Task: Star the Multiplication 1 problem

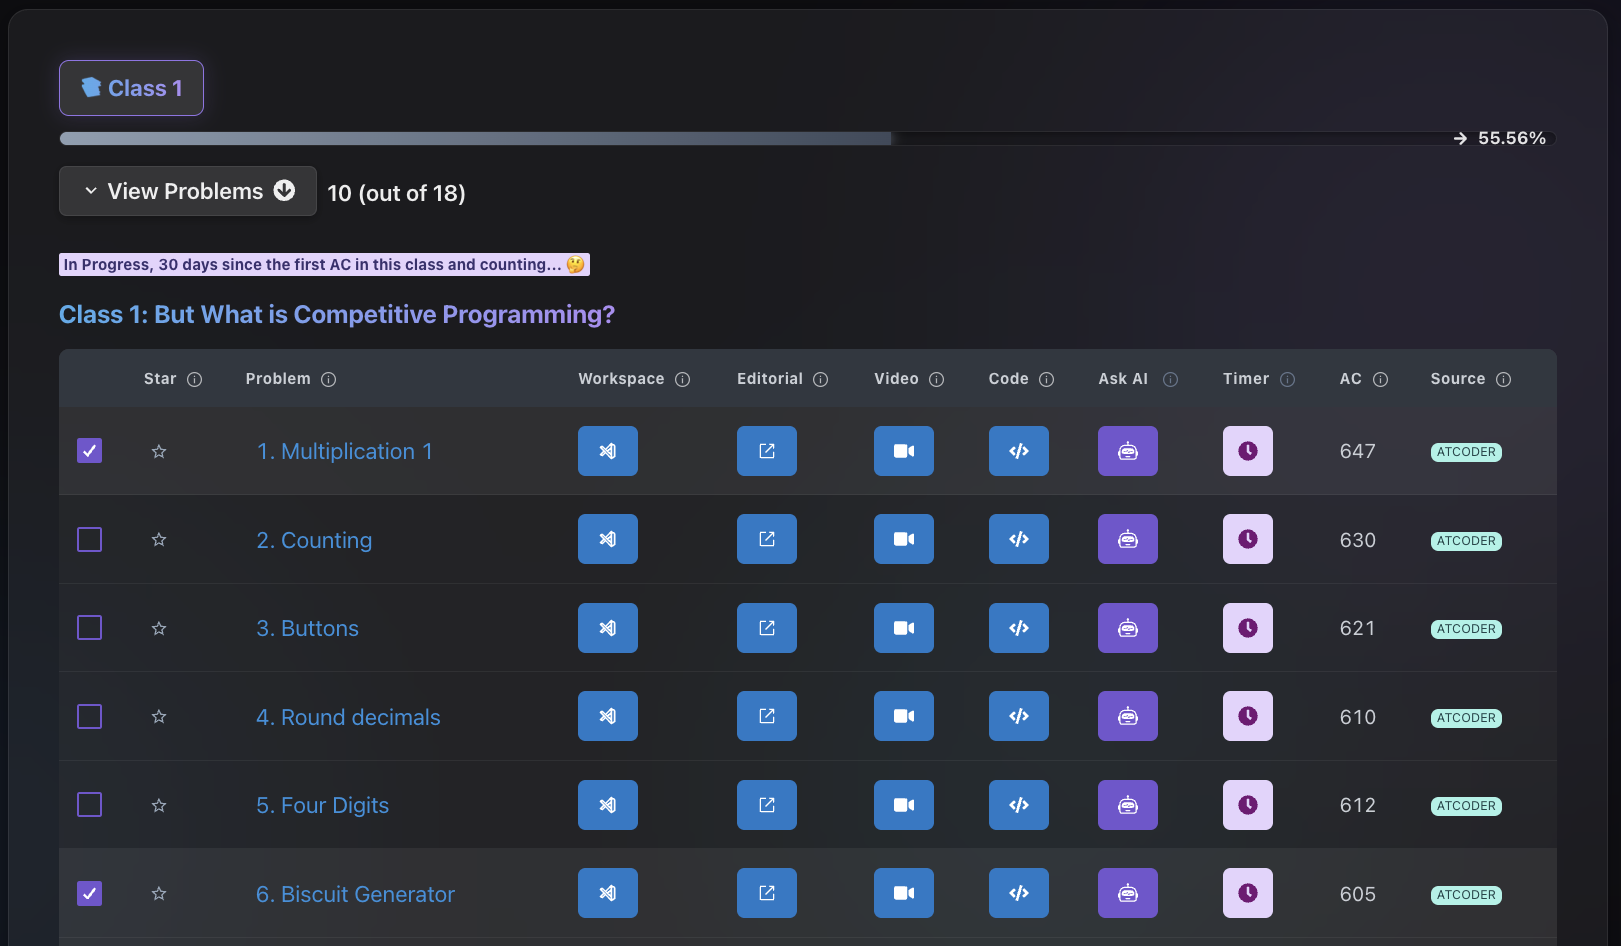Action: [x=159, y=452]
